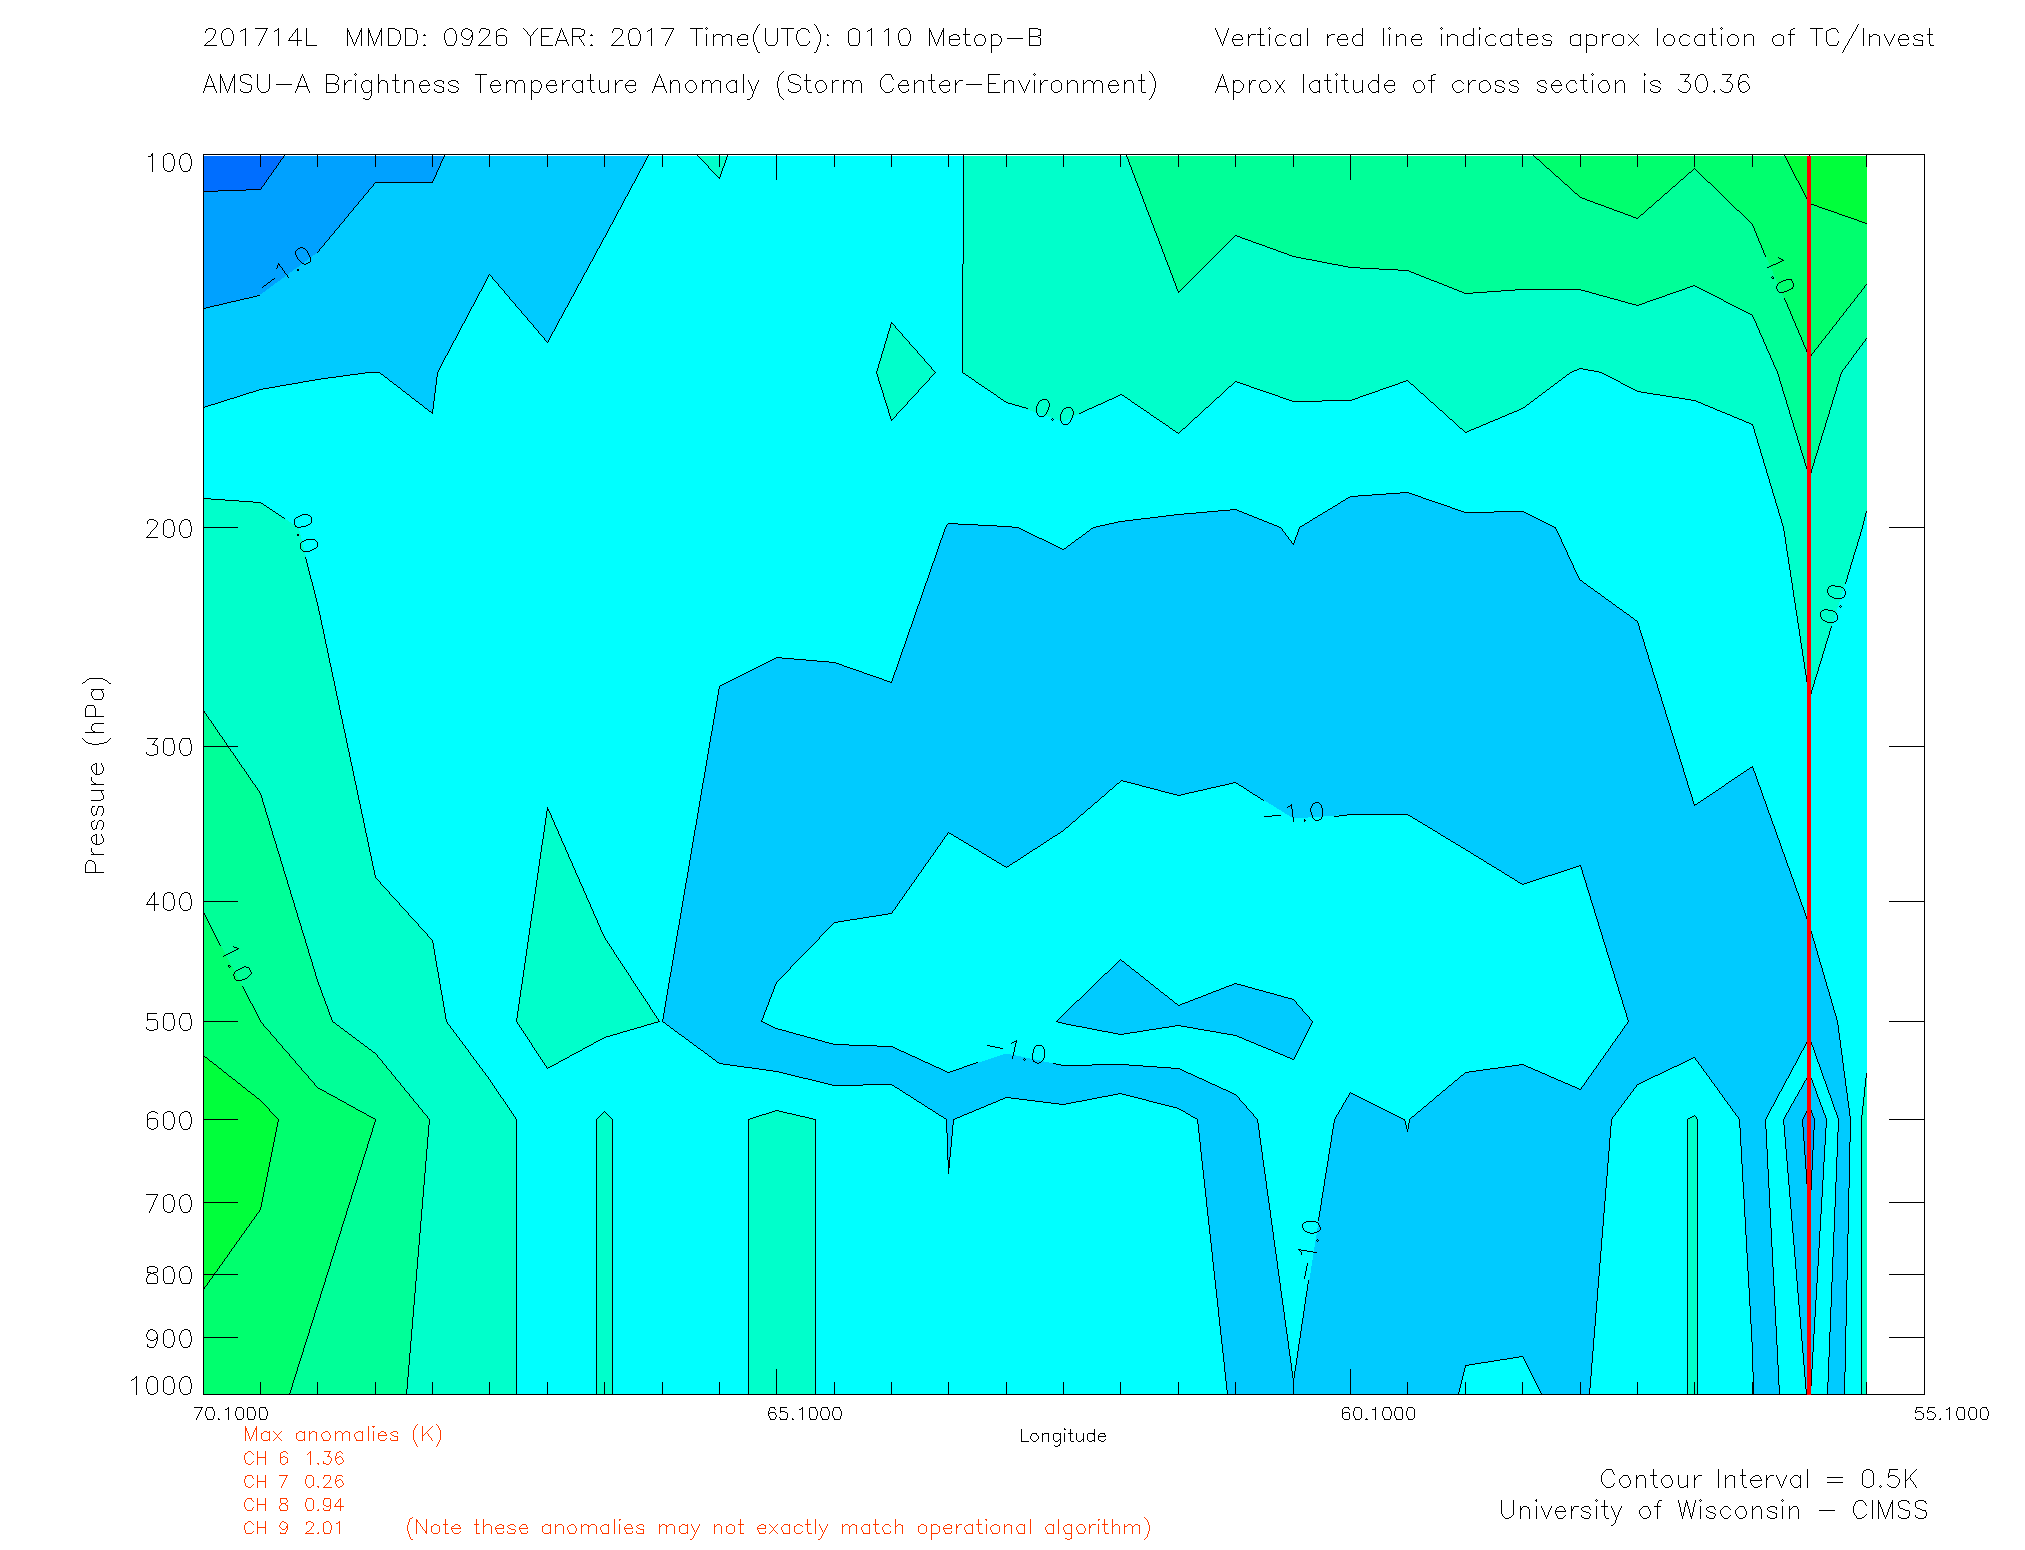The height and width of the screenshot is (1550, 2025).
Task: Click the Longitude axis title
Action: (1062, 1436)
